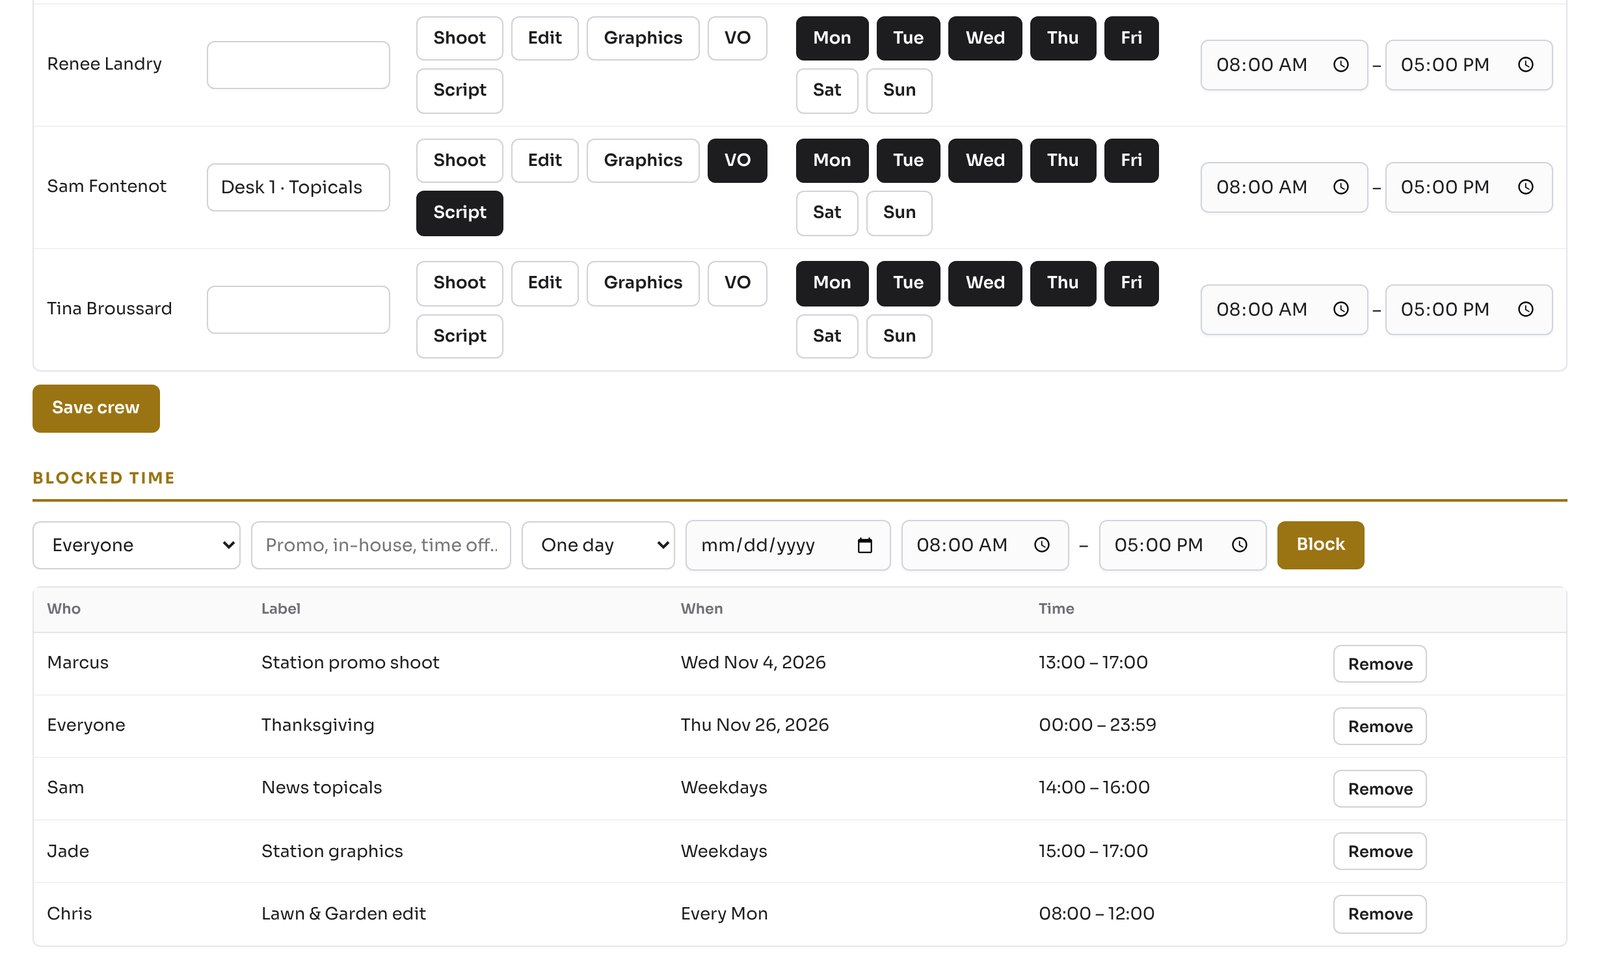Click the Save crew button

click(x=96, y=408)
